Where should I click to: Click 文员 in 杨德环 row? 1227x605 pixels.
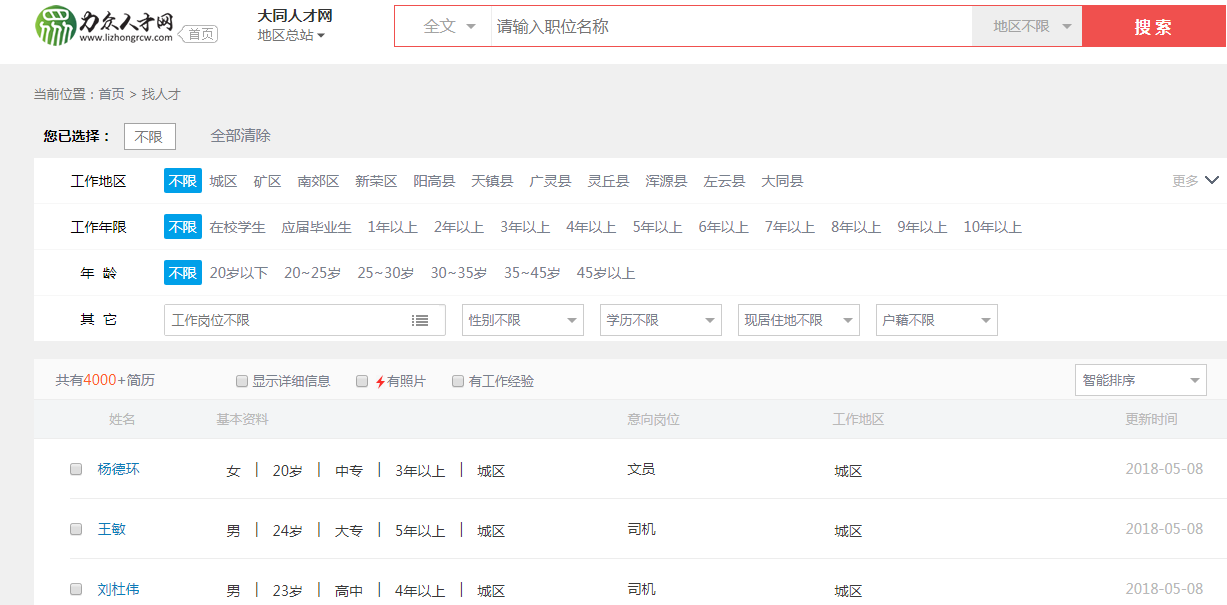coord(641,469)
